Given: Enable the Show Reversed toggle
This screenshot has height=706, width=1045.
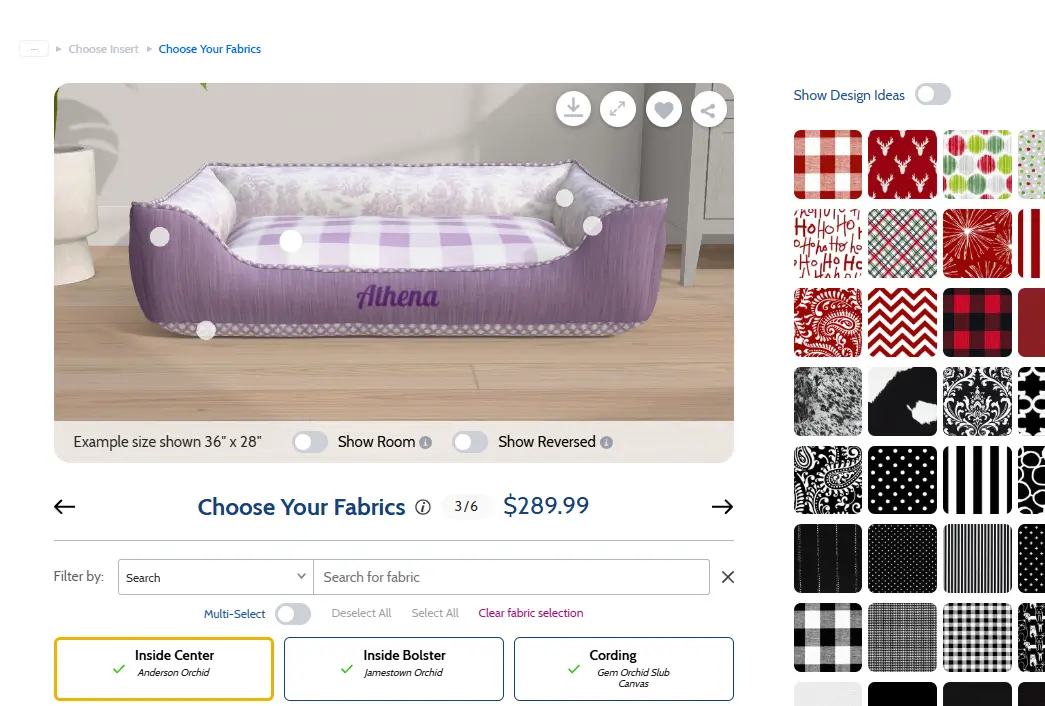Looking at the screenshot, I should pyautogui.click(x=470, y=442).
